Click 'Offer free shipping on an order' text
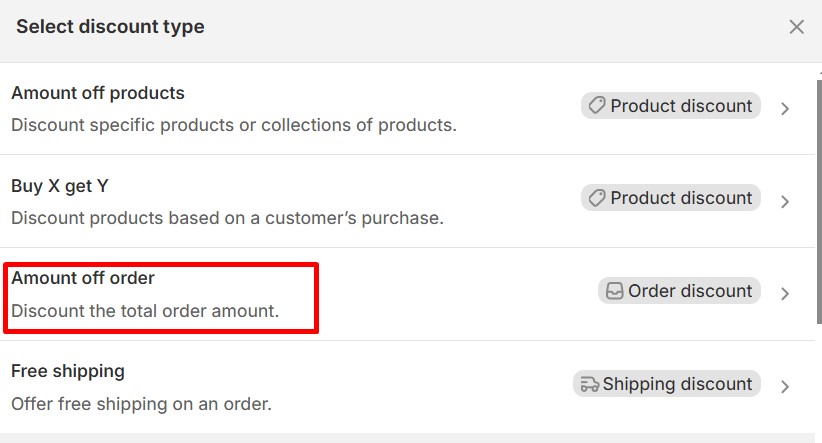The height and width of the screenshot is (443, 822). point(141,404)
